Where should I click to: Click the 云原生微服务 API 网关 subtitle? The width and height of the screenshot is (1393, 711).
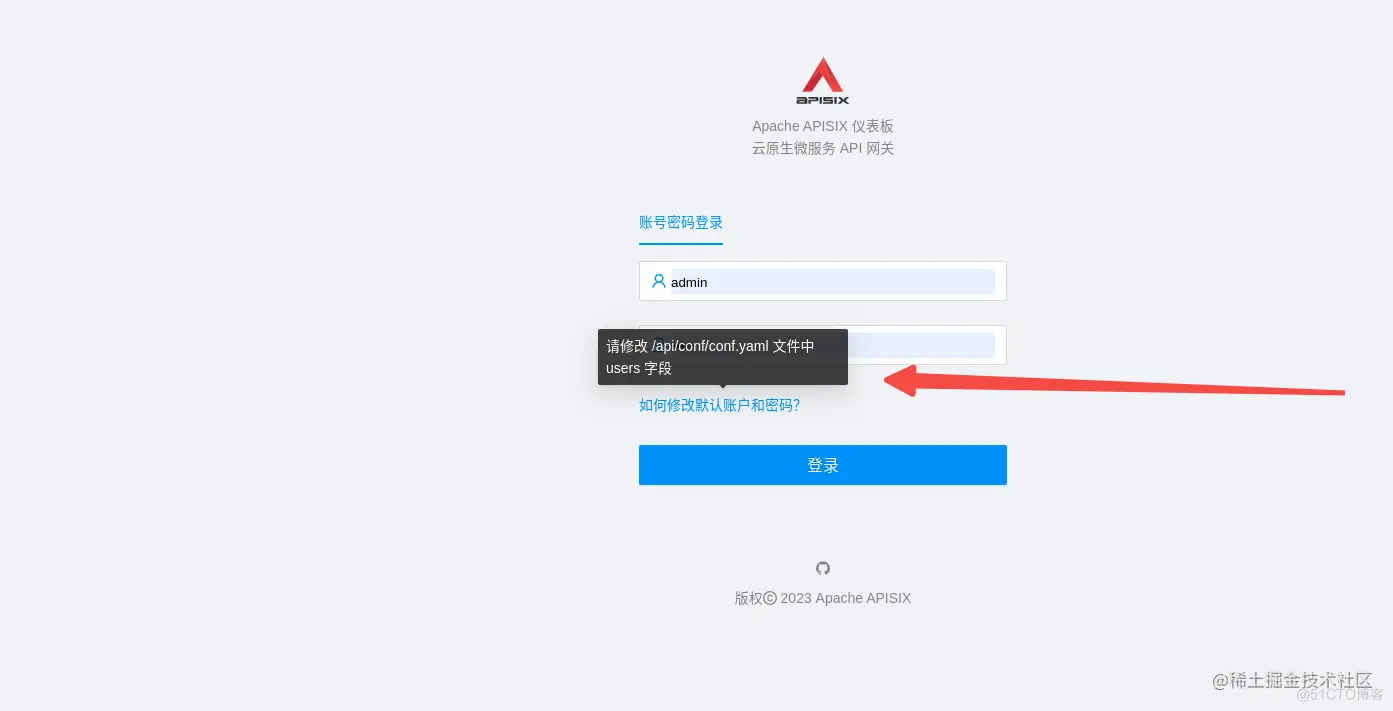(823, 148)
